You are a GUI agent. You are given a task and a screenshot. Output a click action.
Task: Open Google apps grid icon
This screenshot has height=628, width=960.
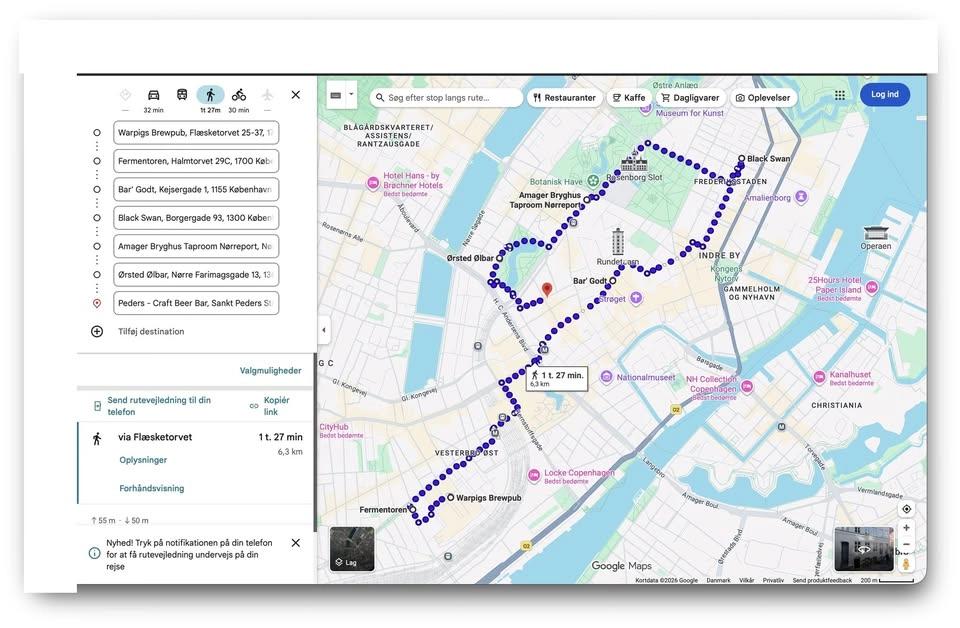click(x=840, y=95)
